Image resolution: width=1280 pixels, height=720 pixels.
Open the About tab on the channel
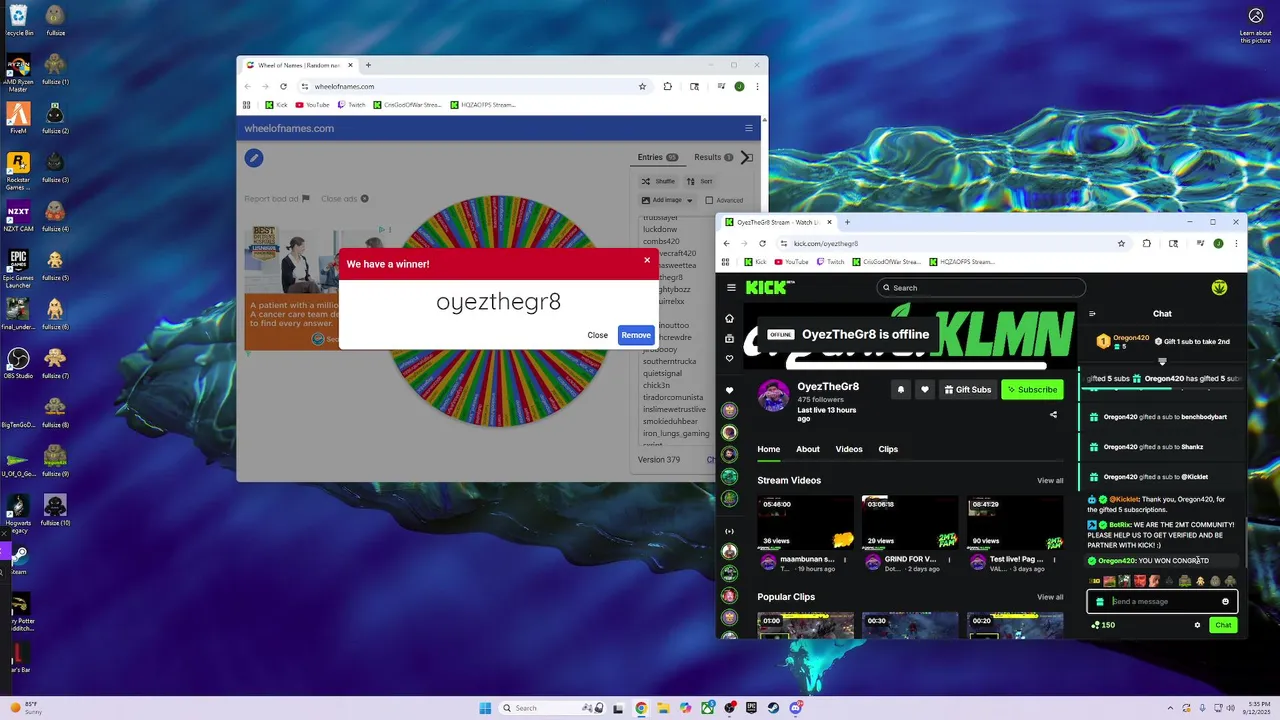point(808,449)
